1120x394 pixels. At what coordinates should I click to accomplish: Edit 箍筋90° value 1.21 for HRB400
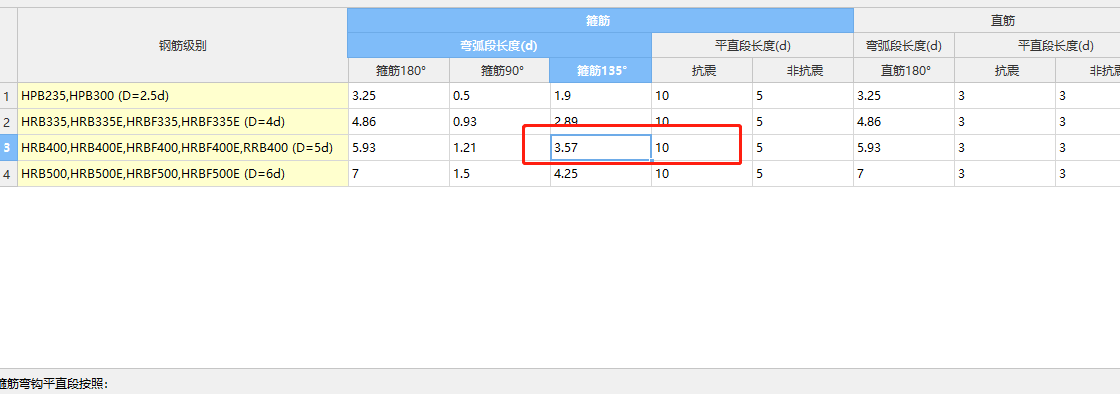click(x=500, y=148)
